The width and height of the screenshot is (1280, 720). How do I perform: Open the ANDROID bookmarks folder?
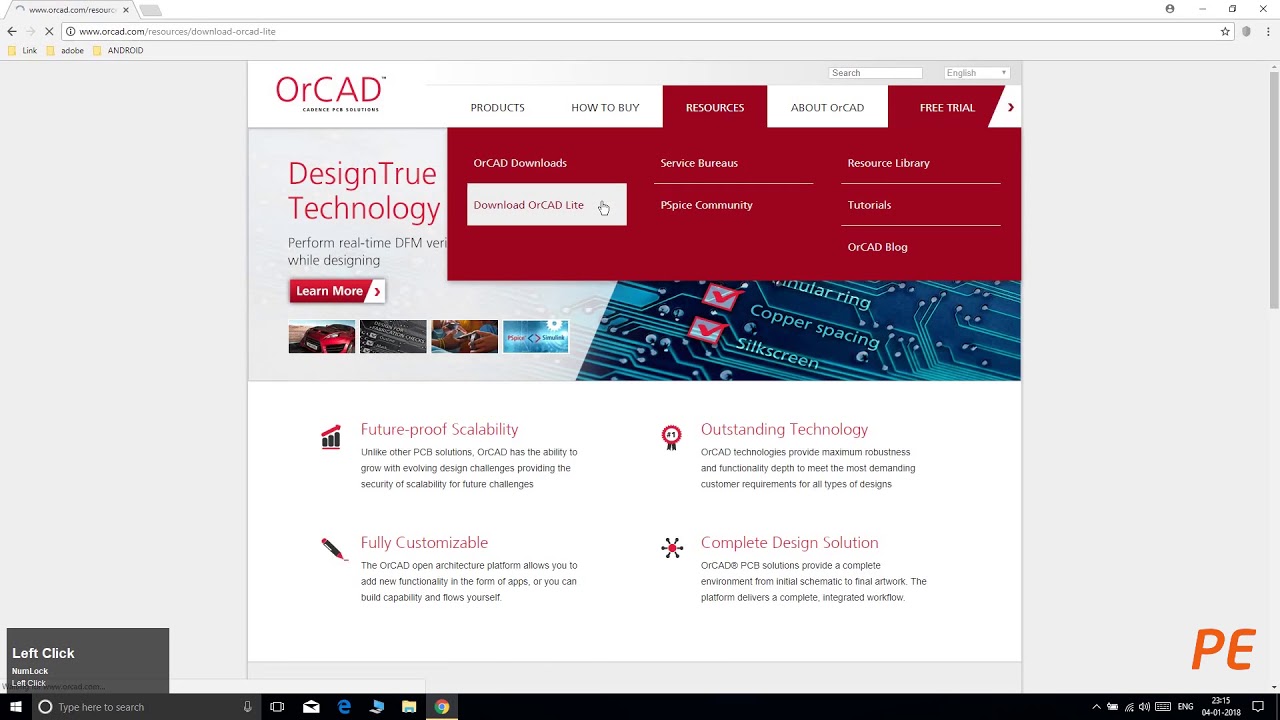click(118, 50)
